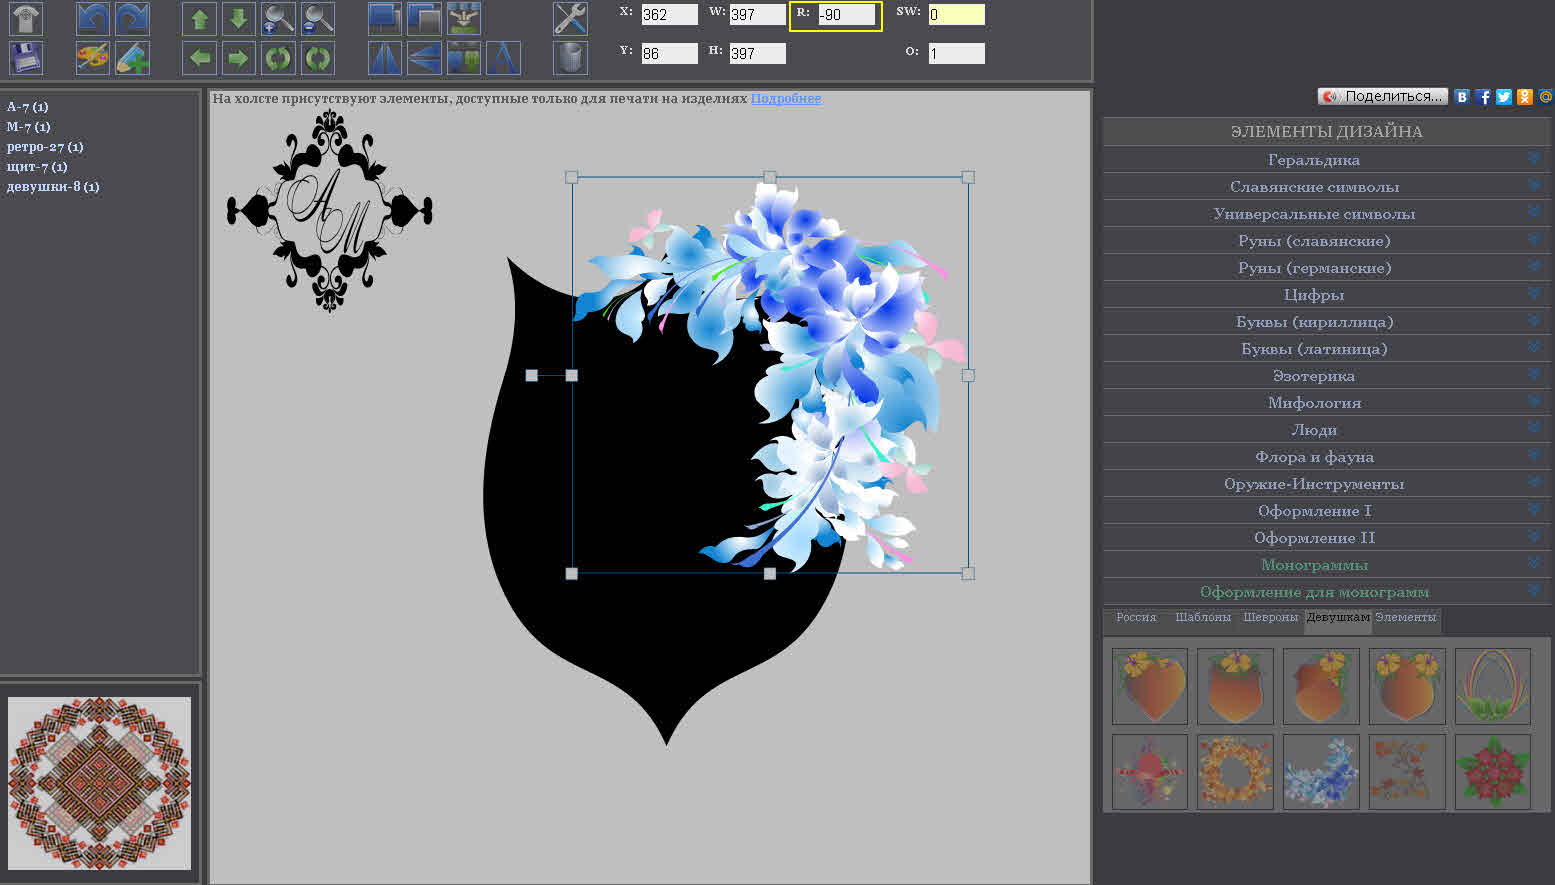Expand the Геральдика category
This screenshot has height=885, width=1555.
pos(1313,160)
